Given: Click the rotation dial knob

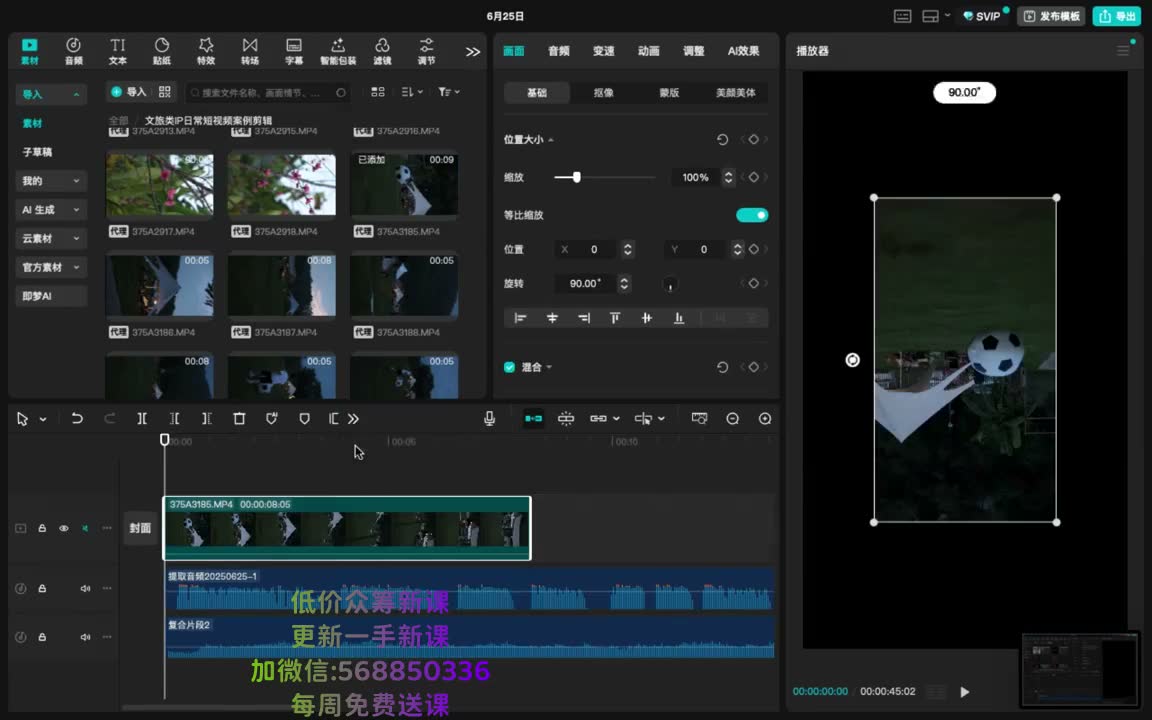Looking at the screenshot, I should click(669, 284).
